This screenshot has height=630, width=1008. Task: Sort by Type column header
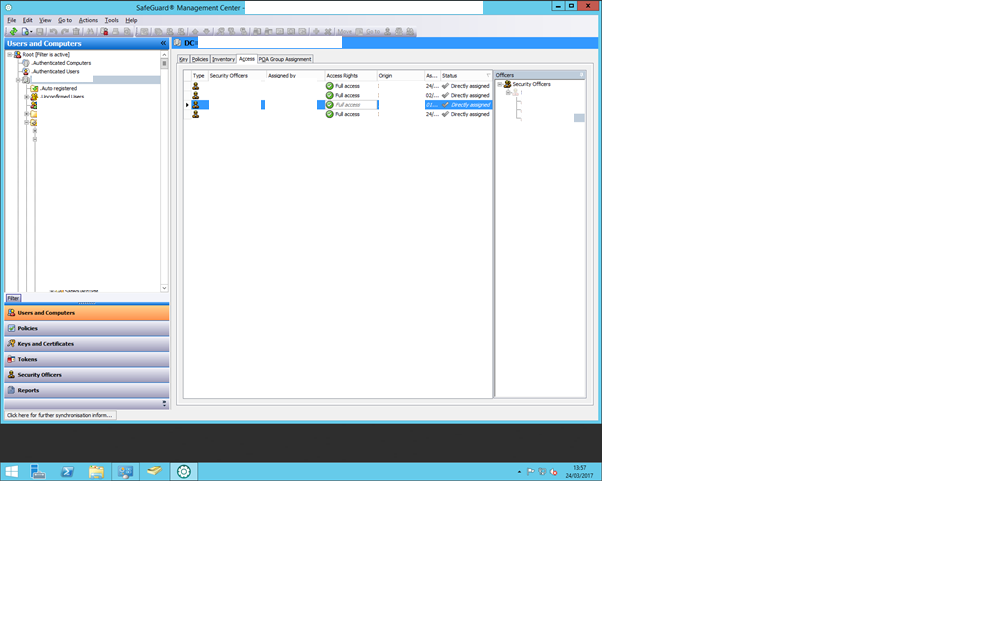(x=199, y=76)
